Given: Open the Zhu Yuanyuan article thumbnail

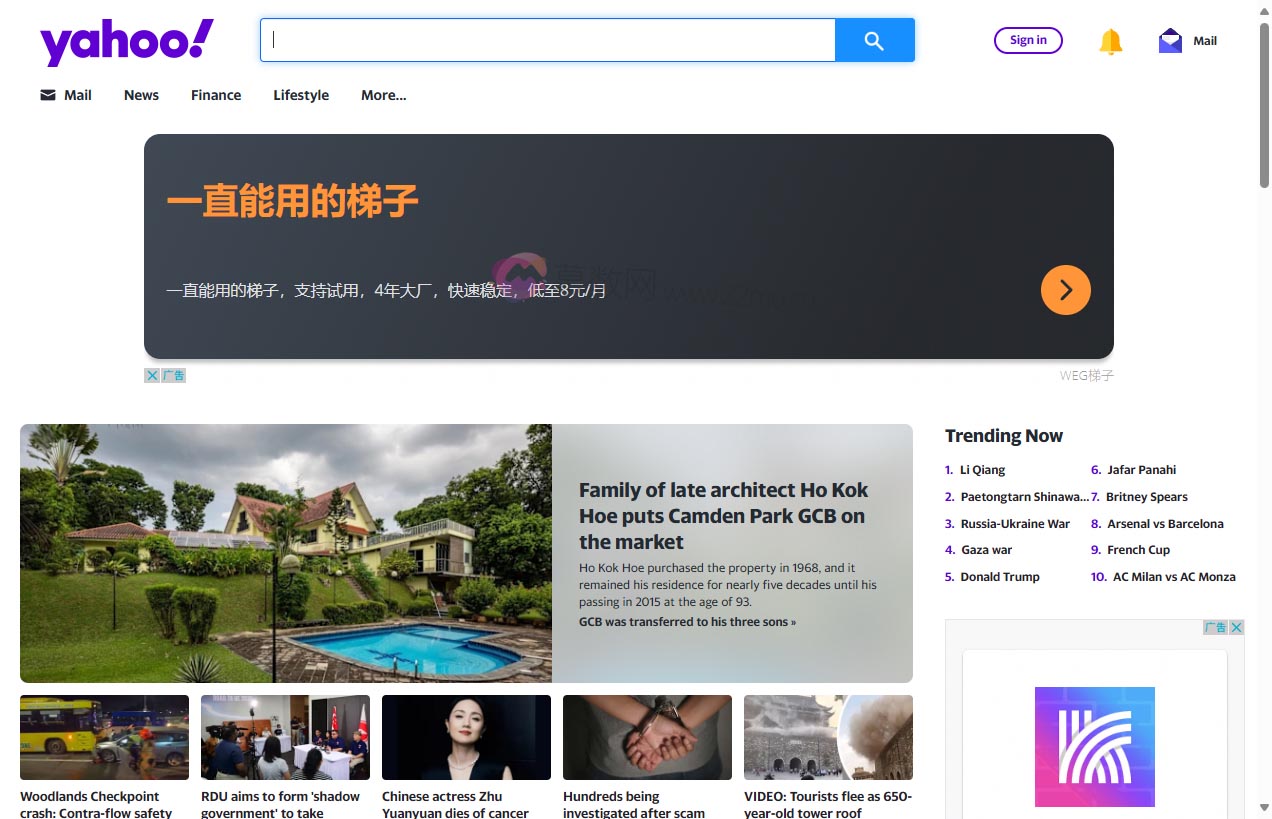Looking at the screenshot, I should [x=466, y=737].
